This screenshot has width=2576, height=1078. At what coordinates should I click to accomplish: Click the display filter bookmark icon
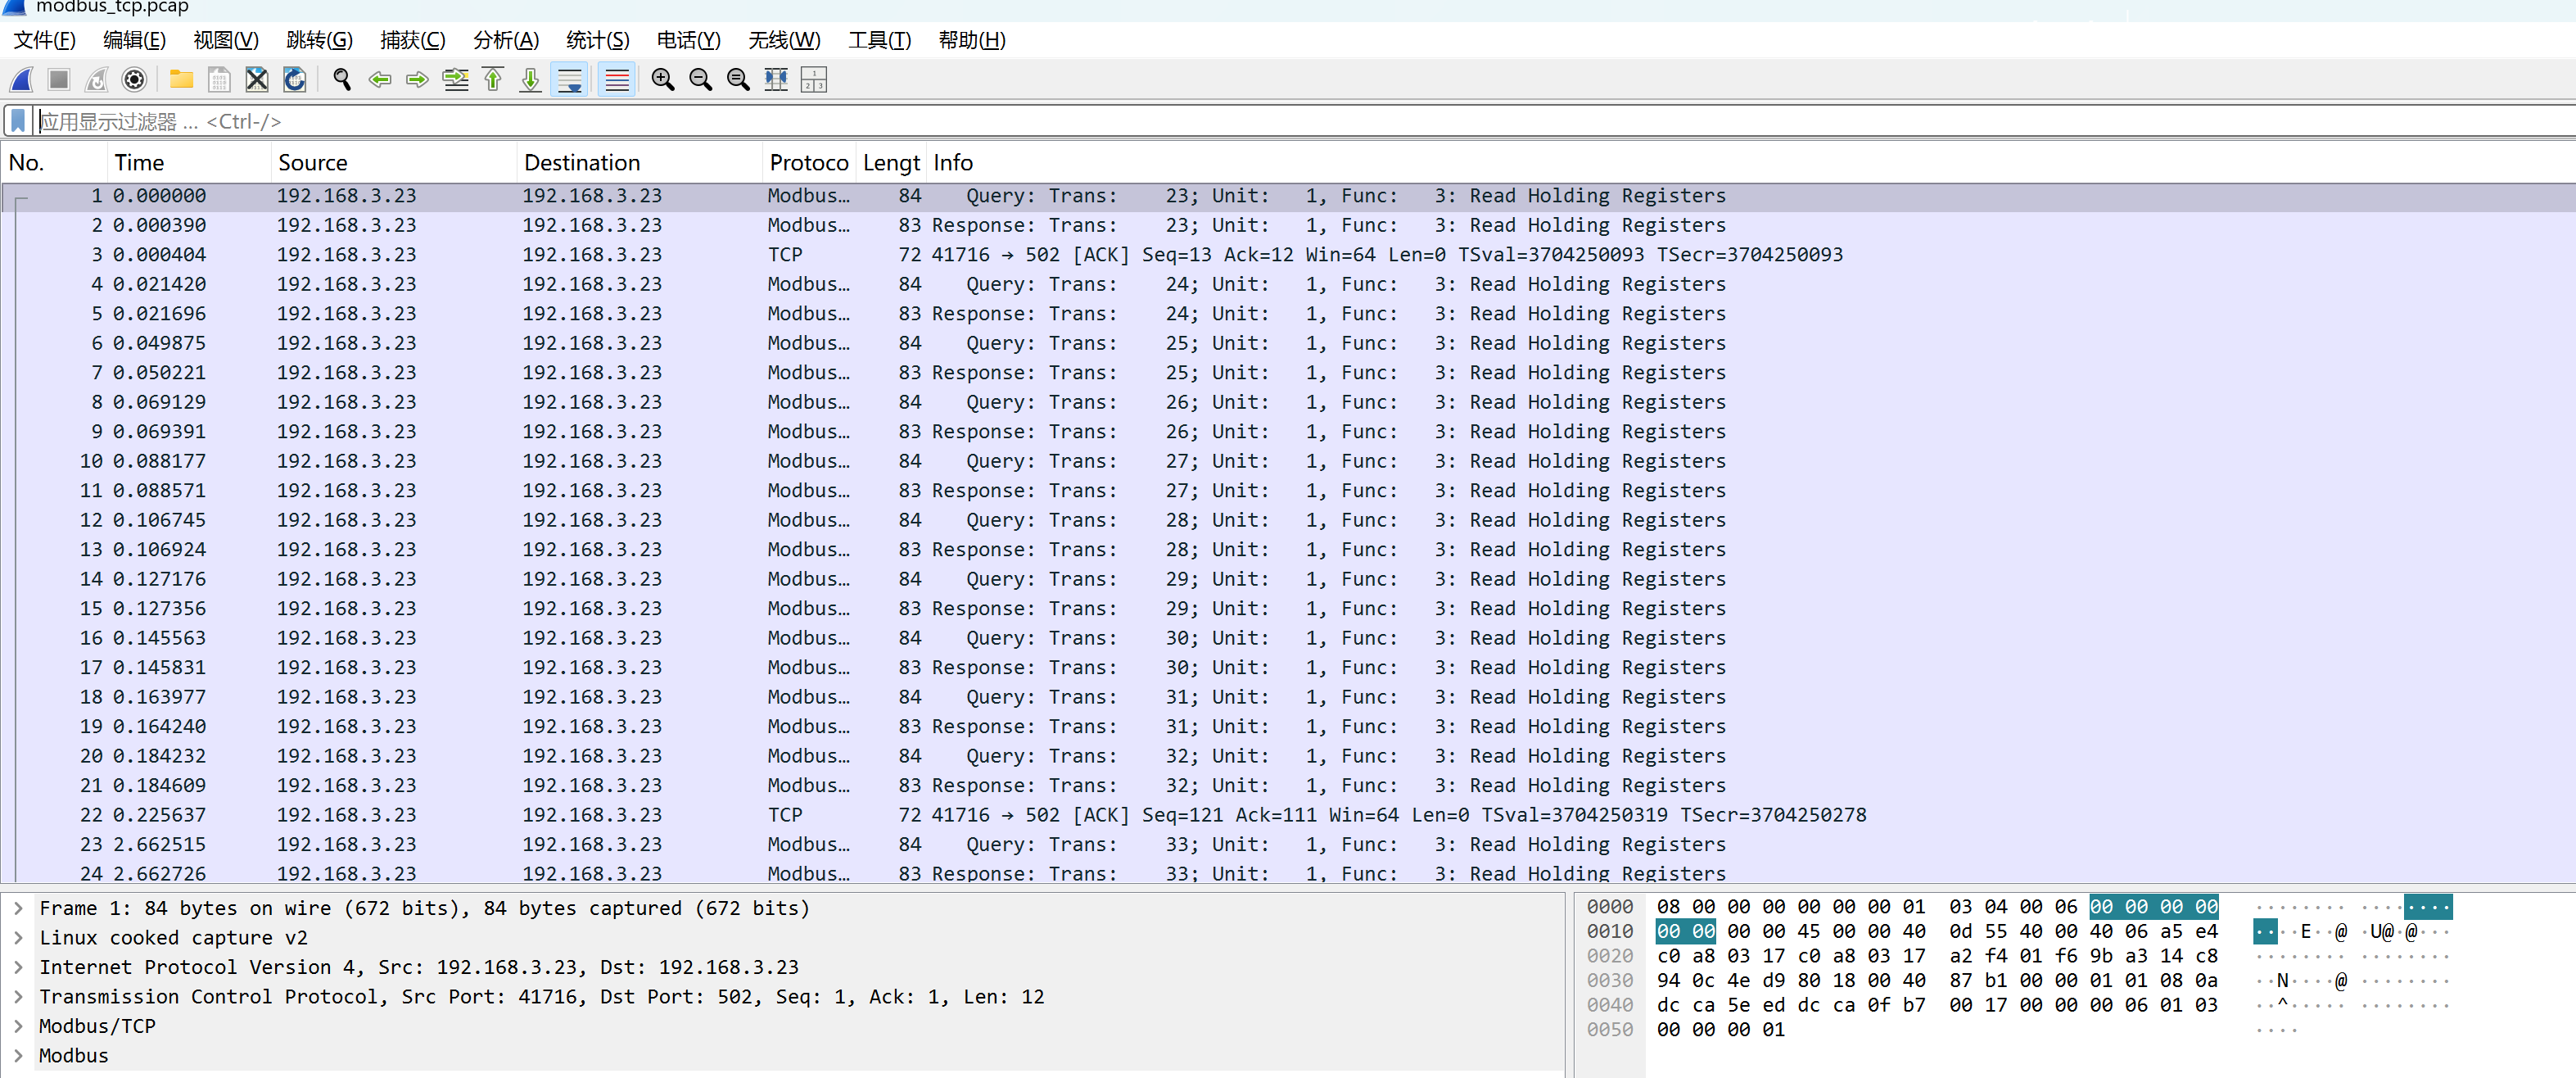coord(18,121)
